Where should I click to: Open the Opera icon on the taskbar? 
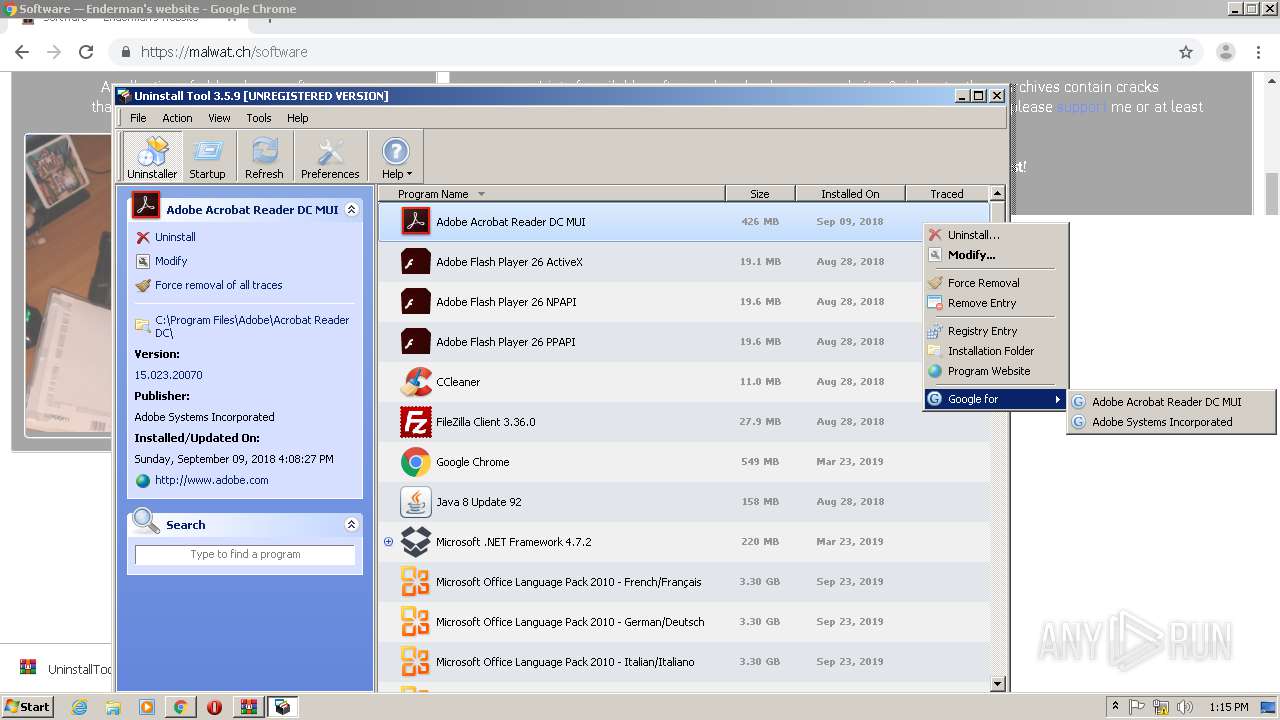point(214,707)
